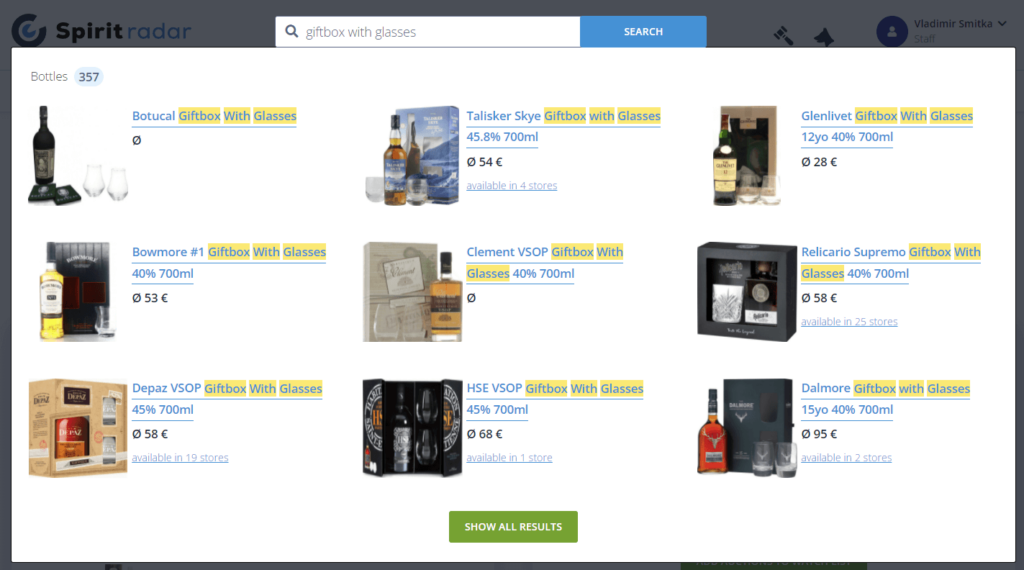Select the Dalmore 15yo bottle thumbnail
This screenshot has width=1024, height=570.
746,428
